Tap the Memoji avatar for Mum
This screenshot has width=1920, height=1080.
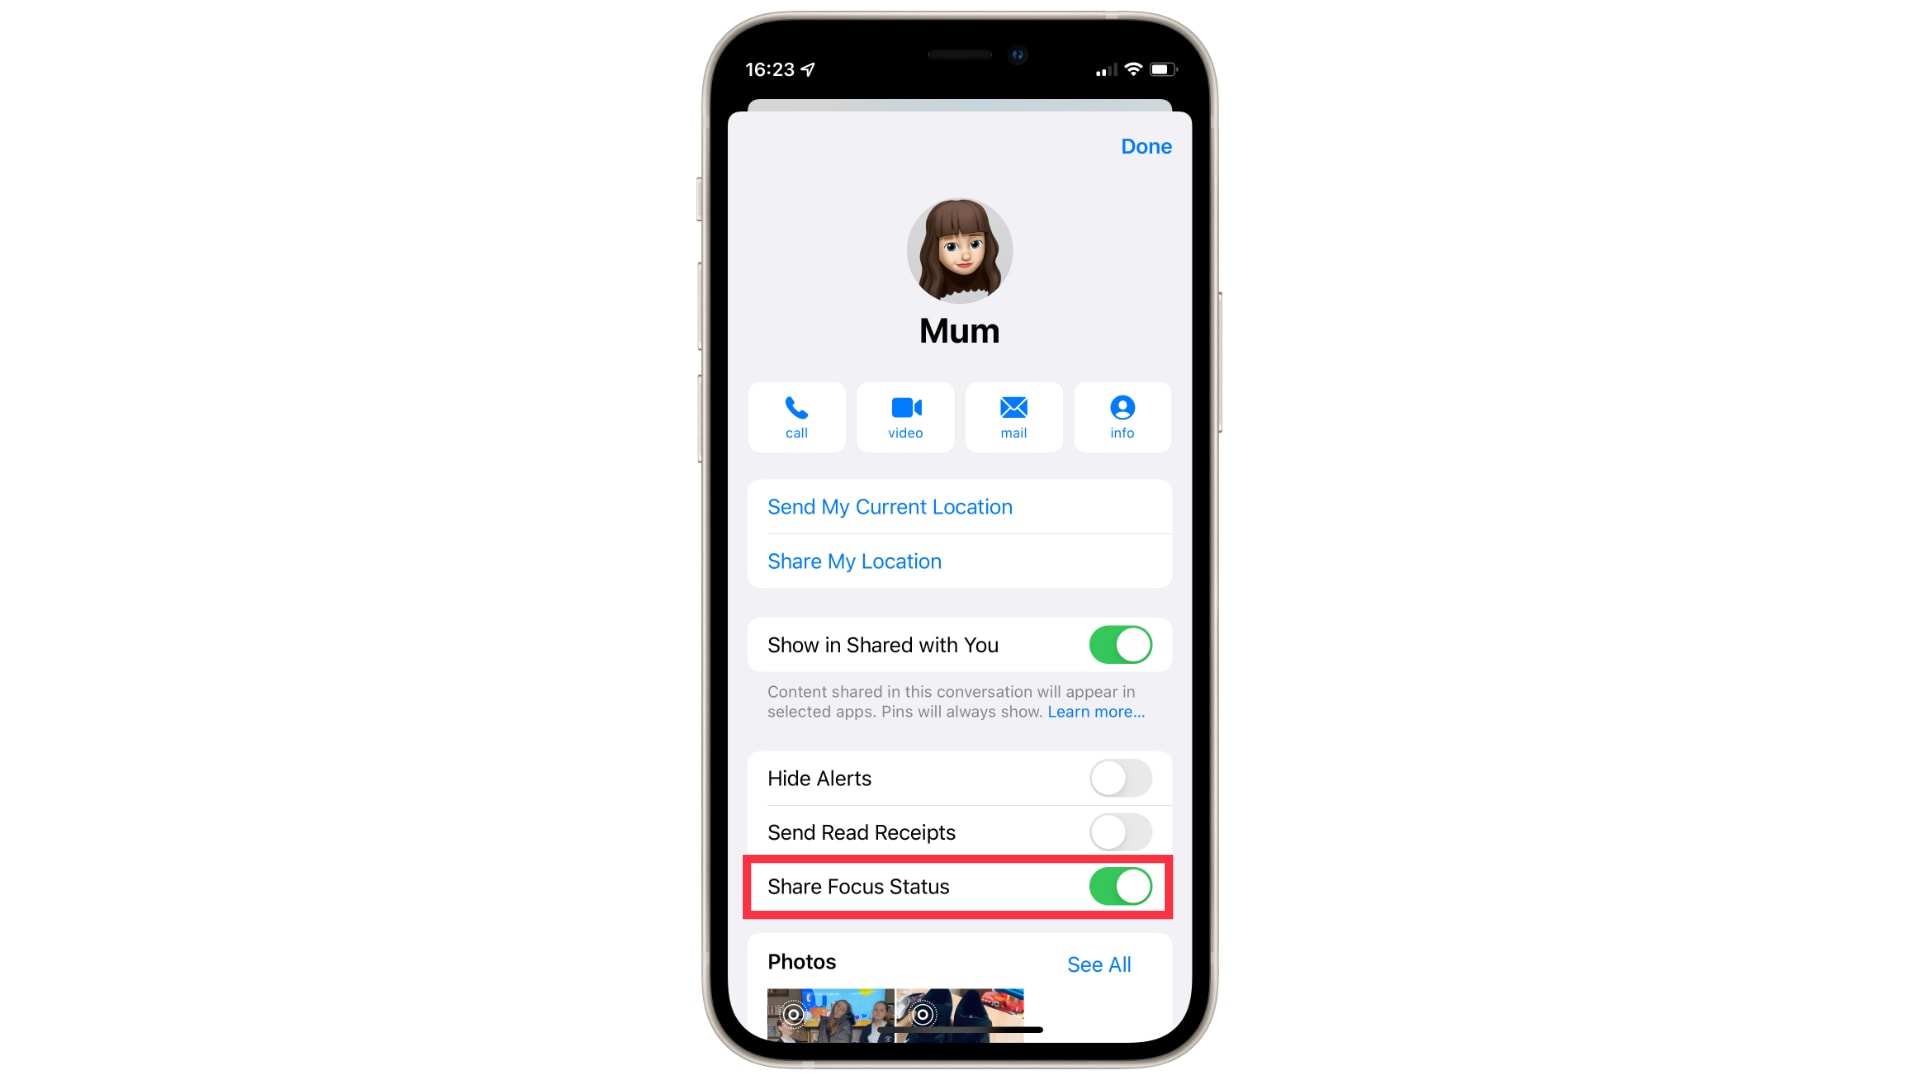pos(960,249)
